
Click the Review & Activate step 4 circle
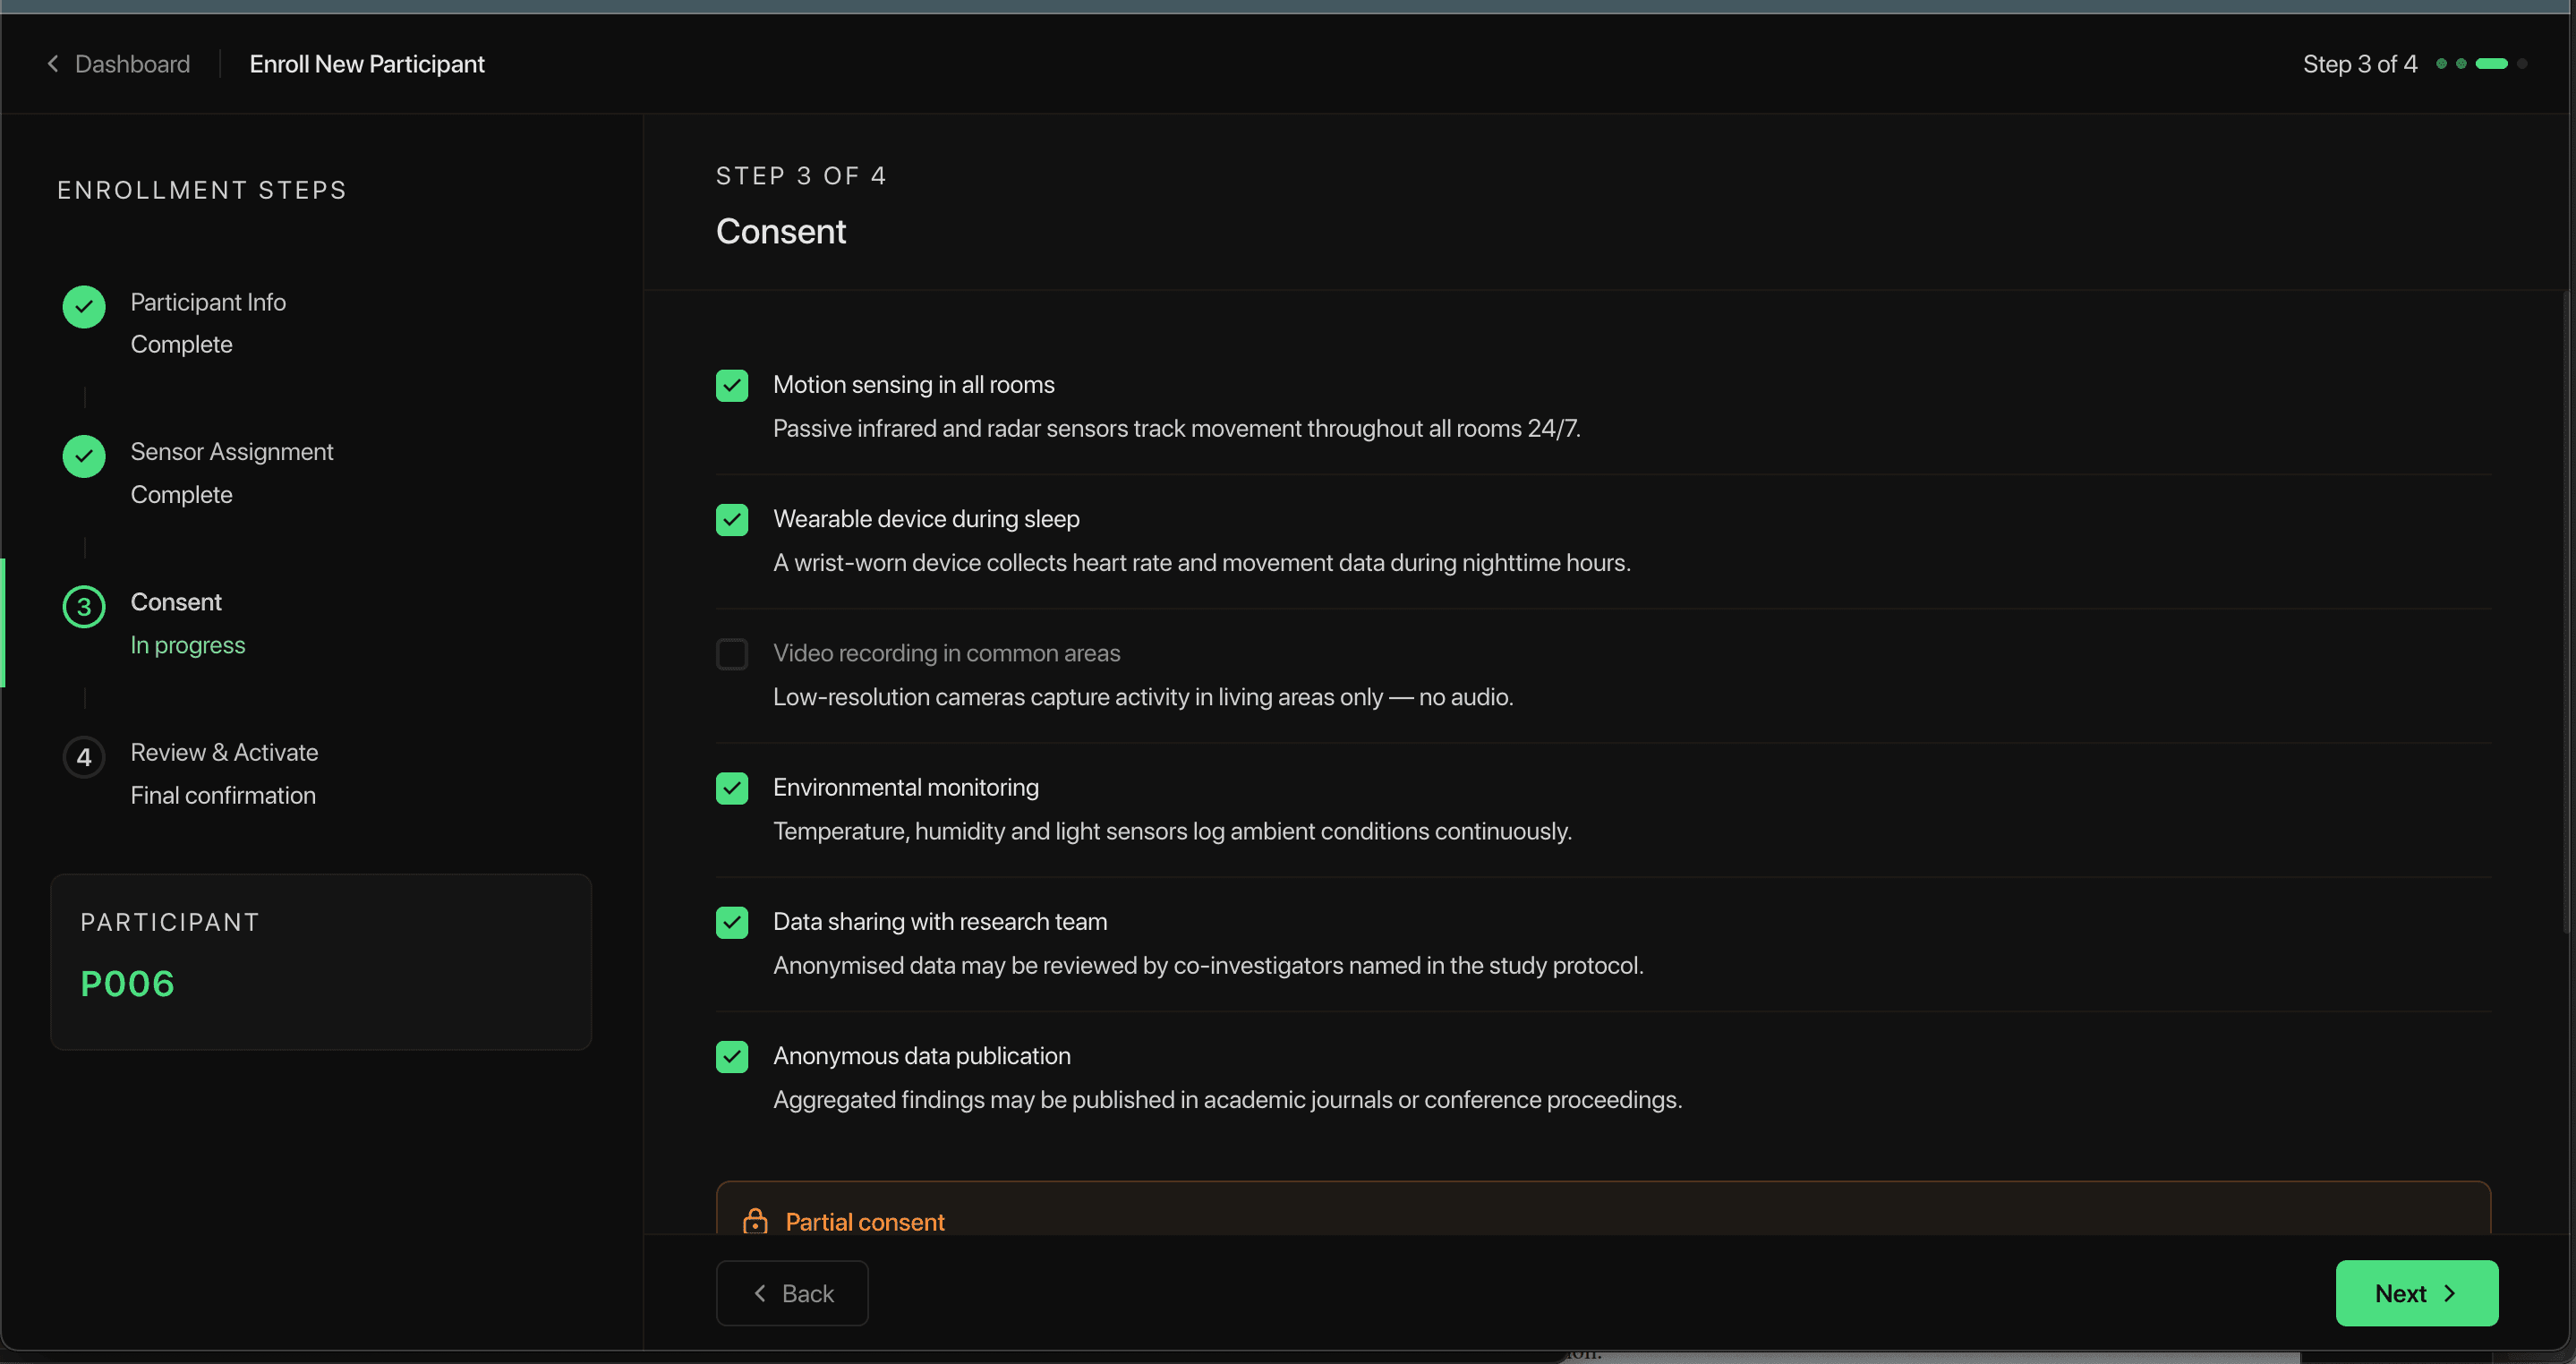(84, 757)
